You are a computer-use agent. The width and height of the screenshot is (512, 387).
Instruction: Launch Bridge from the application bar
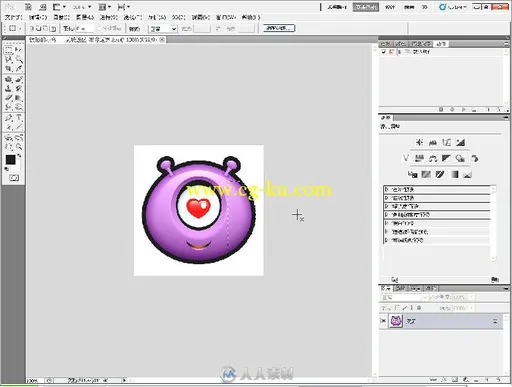point(28,7)
